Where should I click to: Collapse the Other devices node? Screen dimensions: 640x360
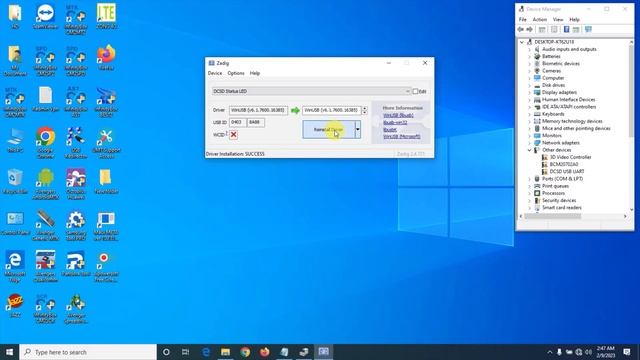pyautogui.click(x=529, y=150)
